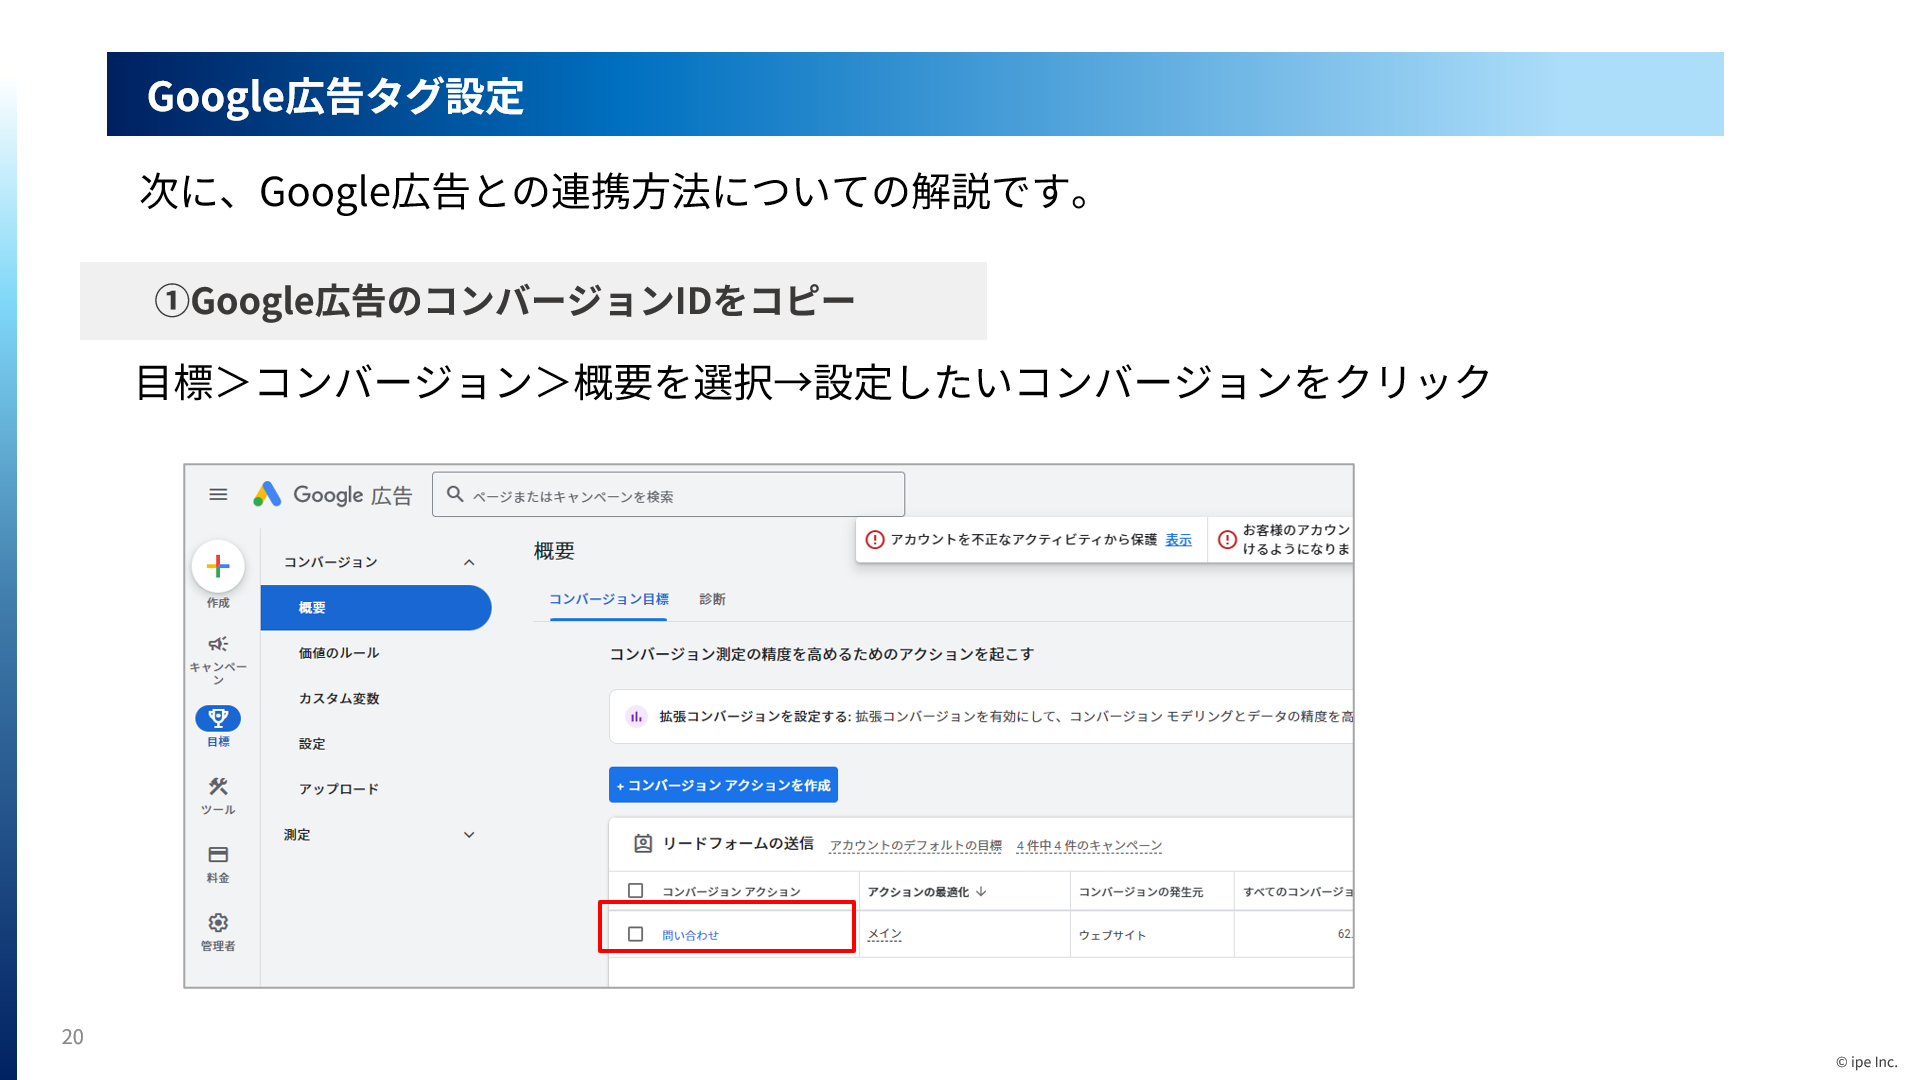Image resolution: width=1920 pixels, height=1080 pixels.
Task: Open the 問い合わせ conversion link
Action: point(690,935)
